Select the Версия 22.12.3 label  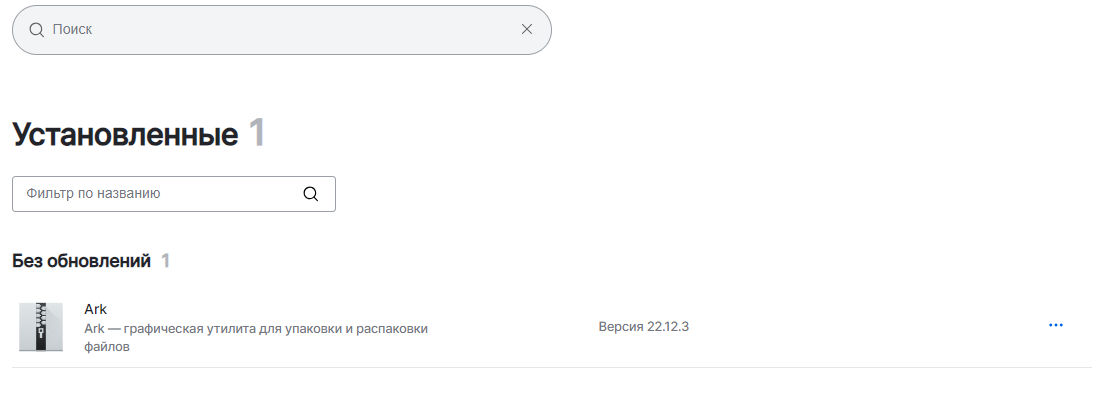pos(643,327)
